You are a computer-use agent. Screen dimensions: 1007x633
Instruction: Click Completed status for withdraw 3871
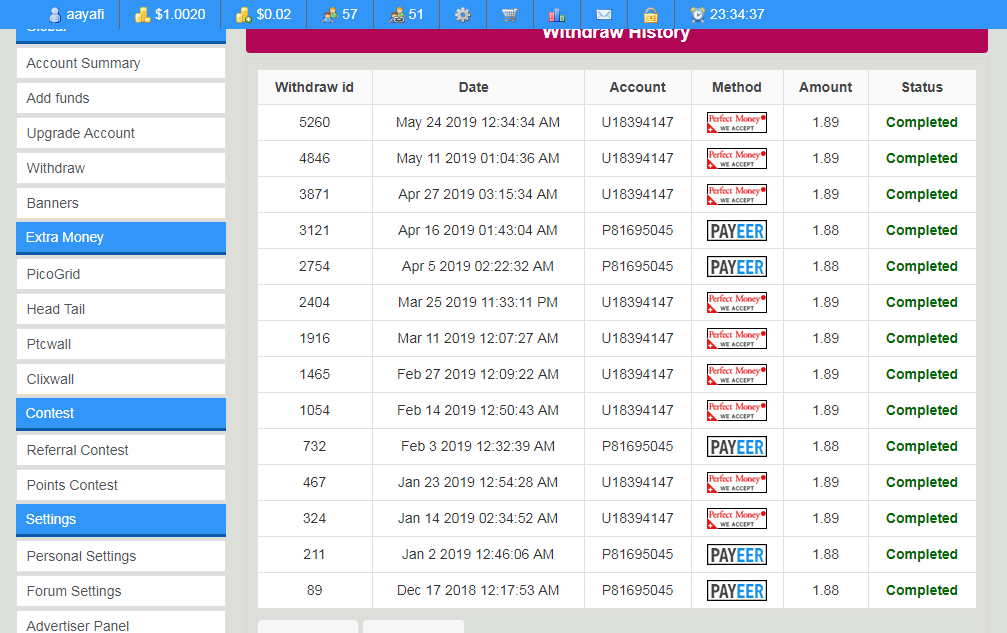pyautogui.click(x=922, y=195)
